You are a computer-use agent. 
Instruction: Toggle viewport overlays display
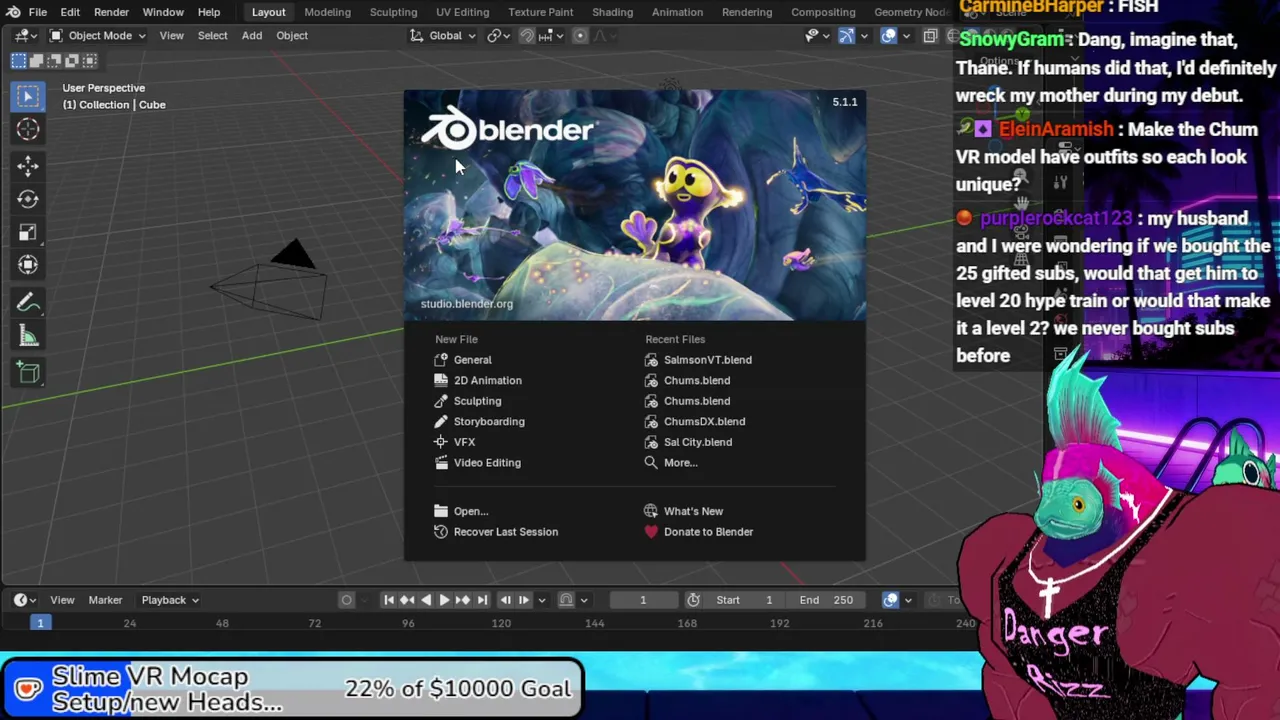[x=888, y=36]
